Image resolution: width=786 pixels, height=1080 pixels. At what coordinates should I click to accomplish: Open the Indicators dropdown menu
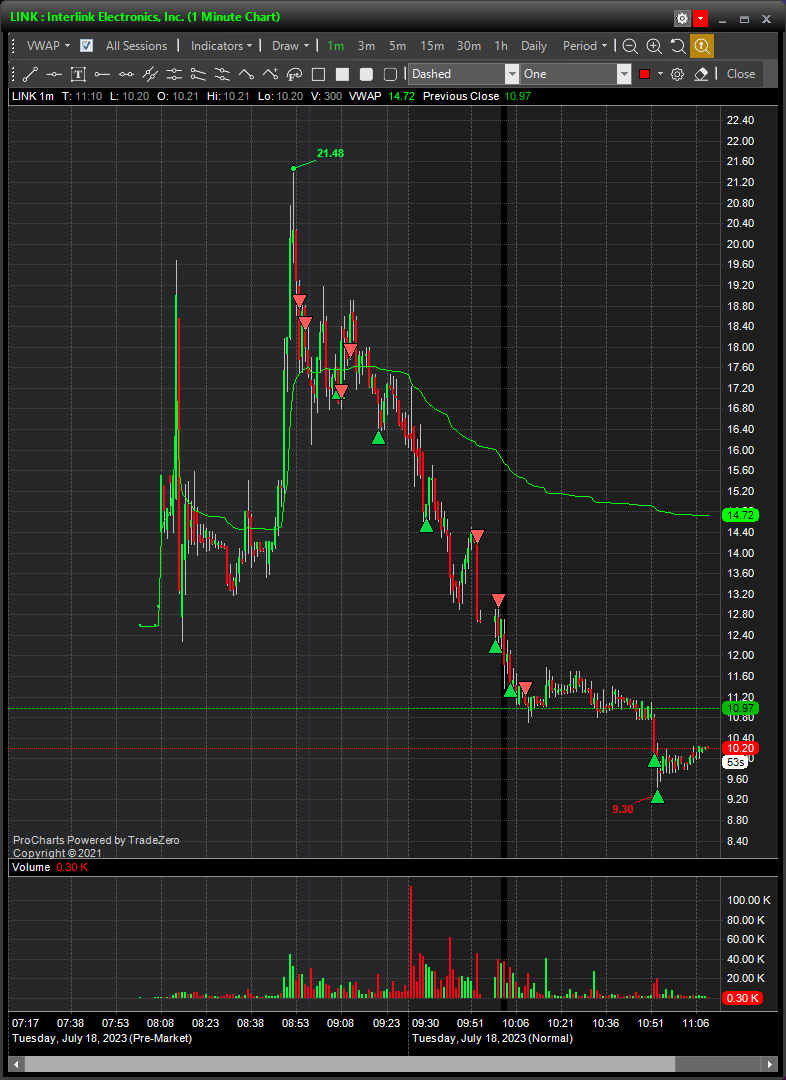222,45
